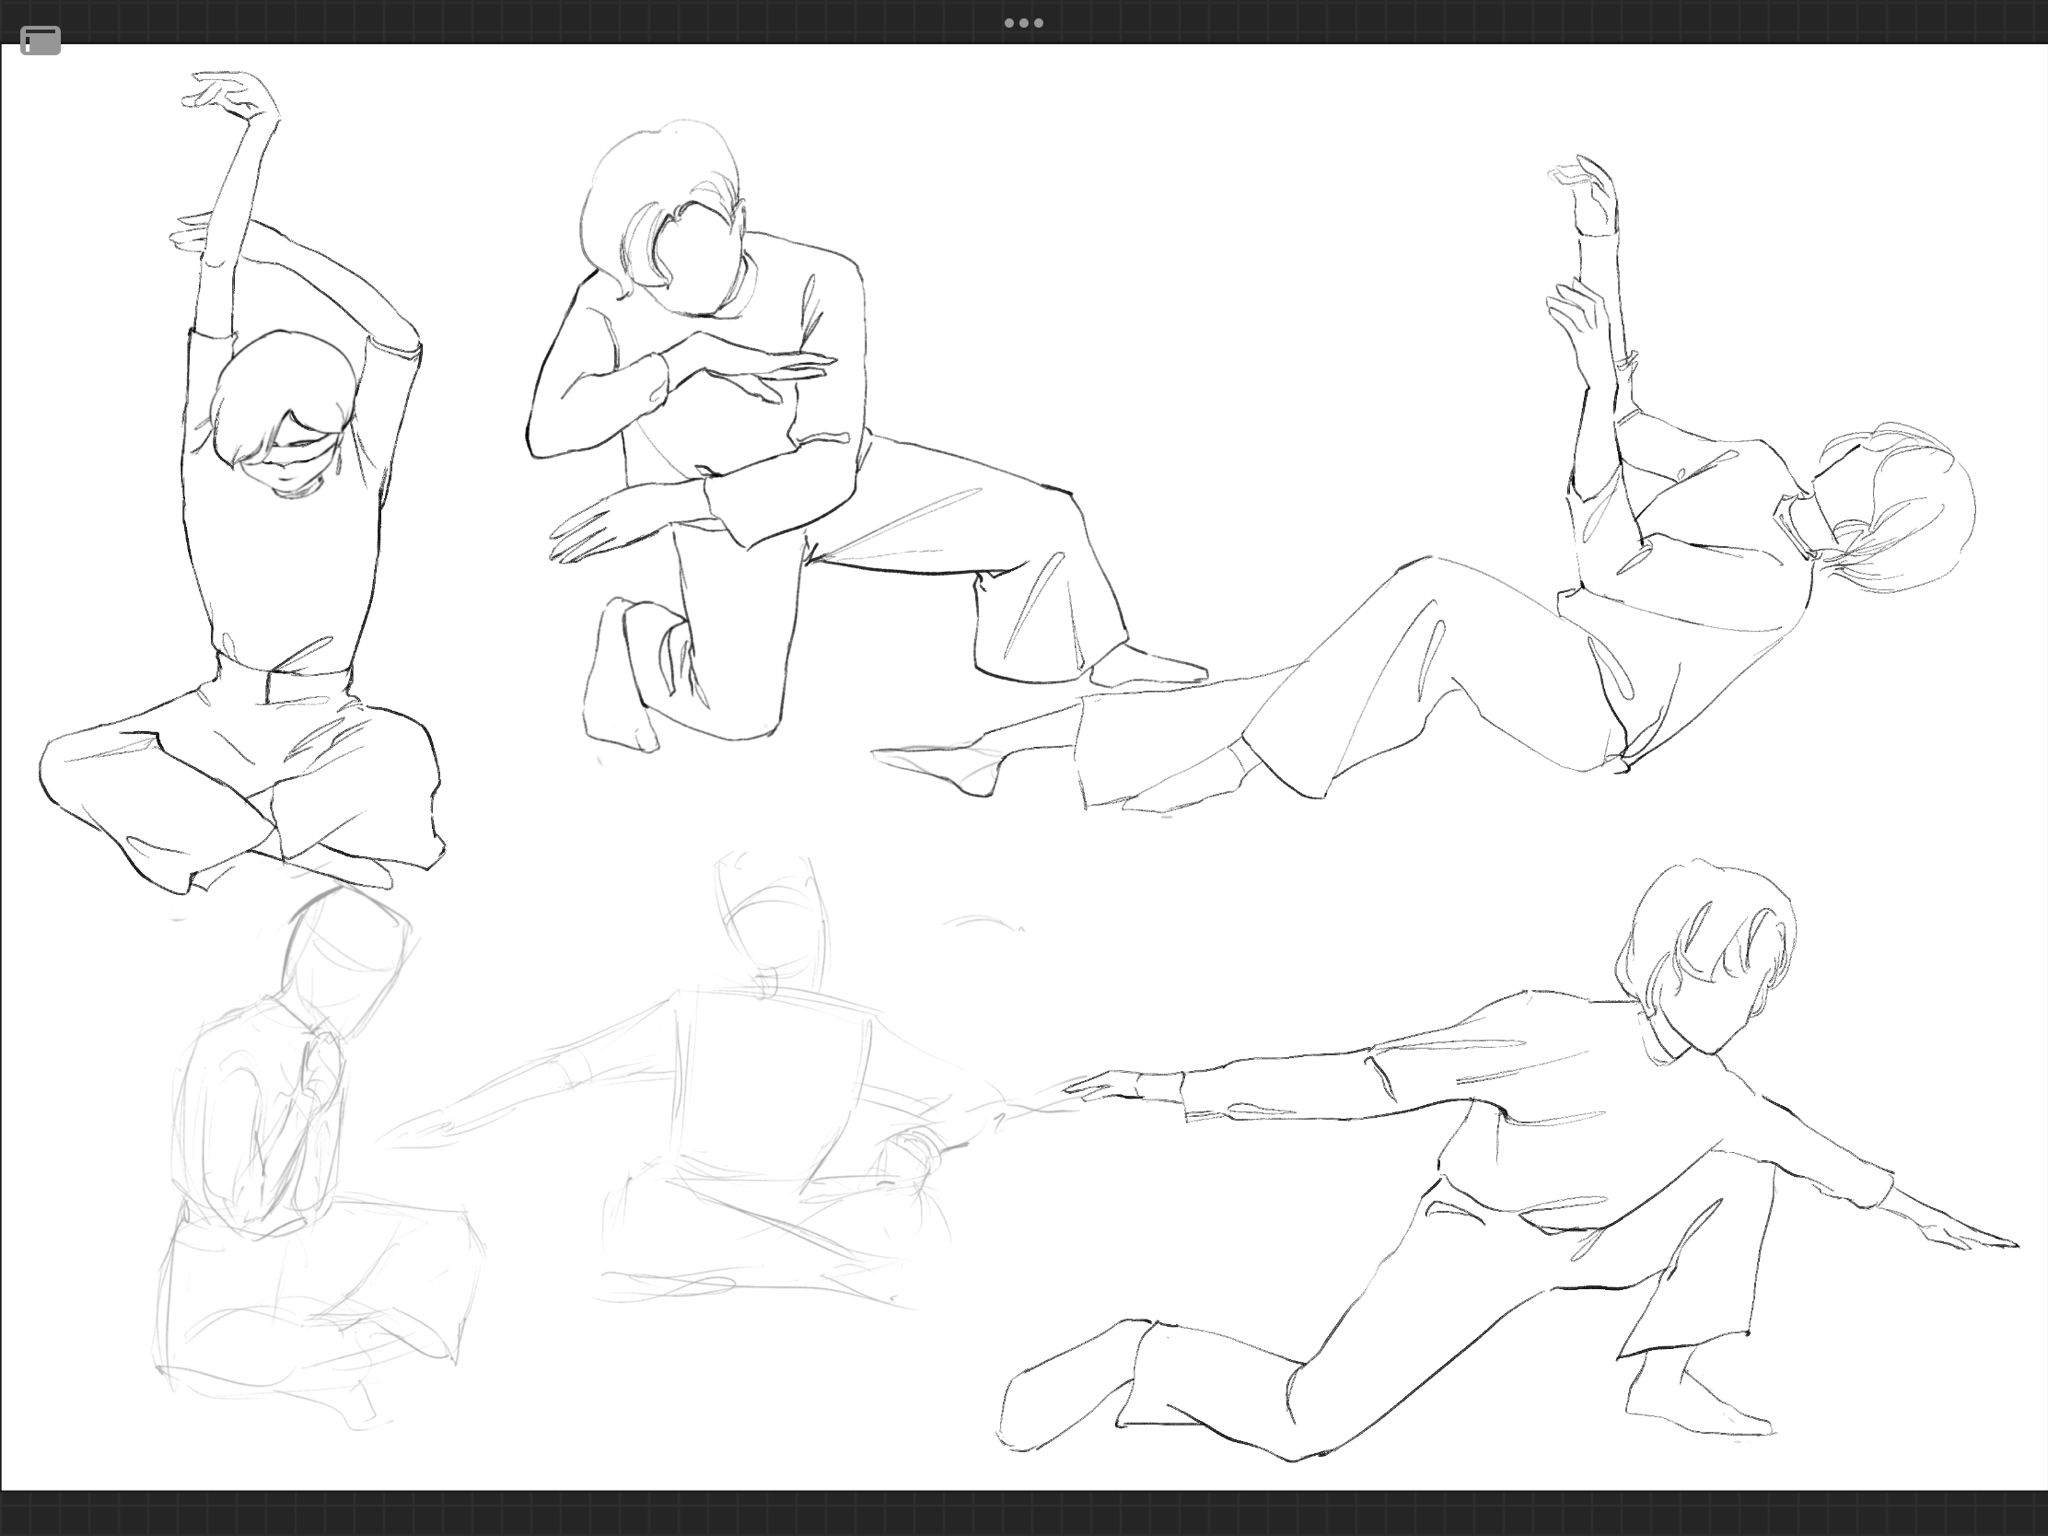Open the three-dot multitasking menu
The height and width of the screenshot is (1536, 2048).
pos(1023,22)
